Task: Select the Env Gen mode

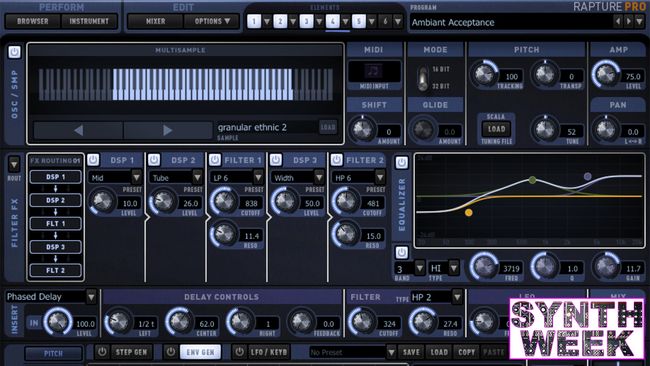Action: click(201, 352)
